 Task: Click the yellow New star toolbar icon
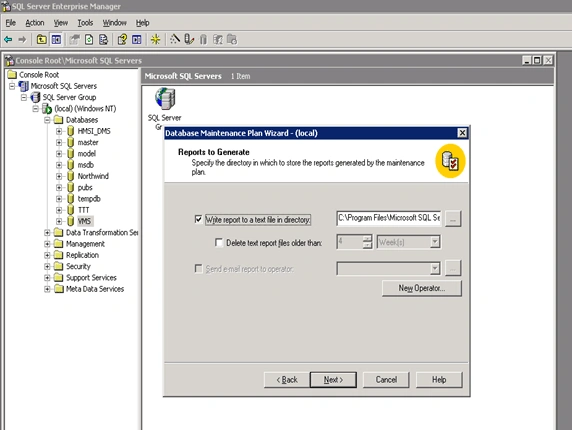point(155,39)
